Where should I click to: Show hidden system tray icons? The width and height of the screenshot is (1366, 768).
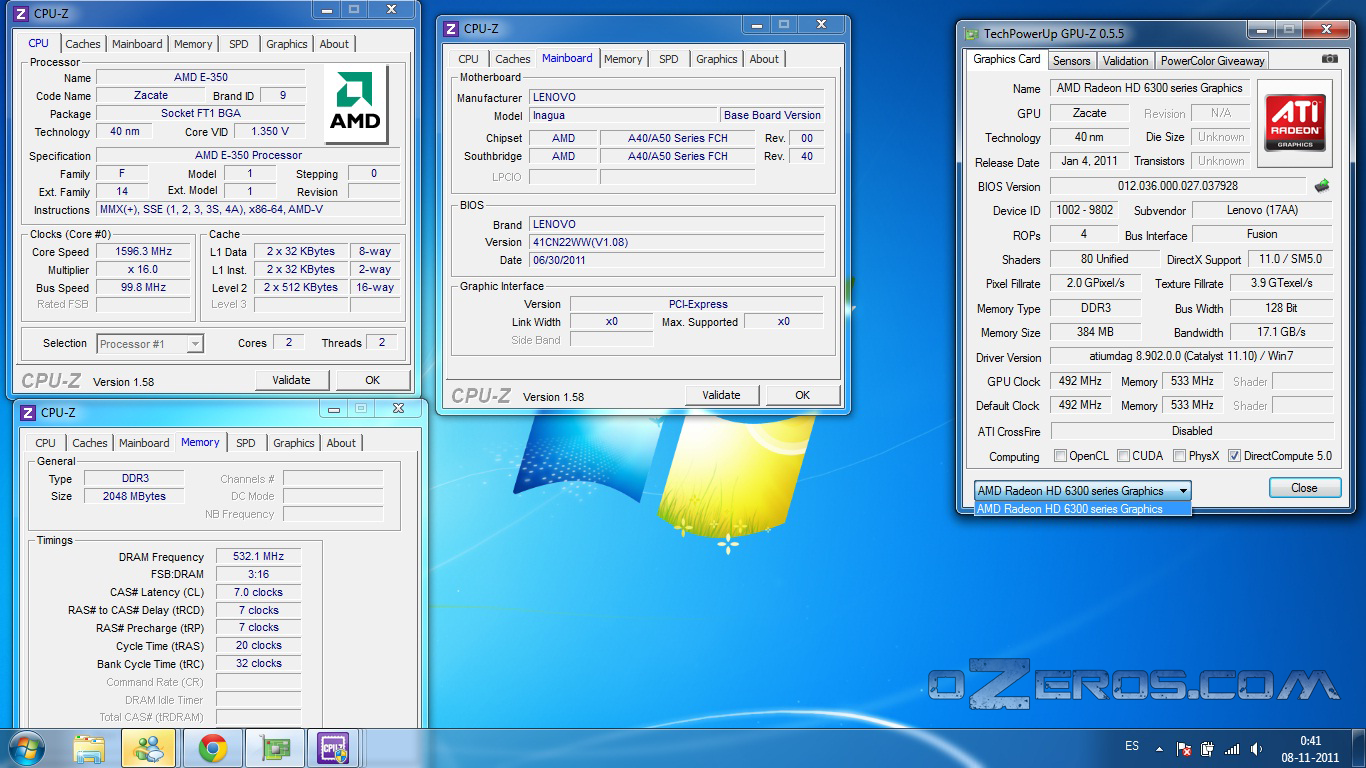(x=1160, y=748)
